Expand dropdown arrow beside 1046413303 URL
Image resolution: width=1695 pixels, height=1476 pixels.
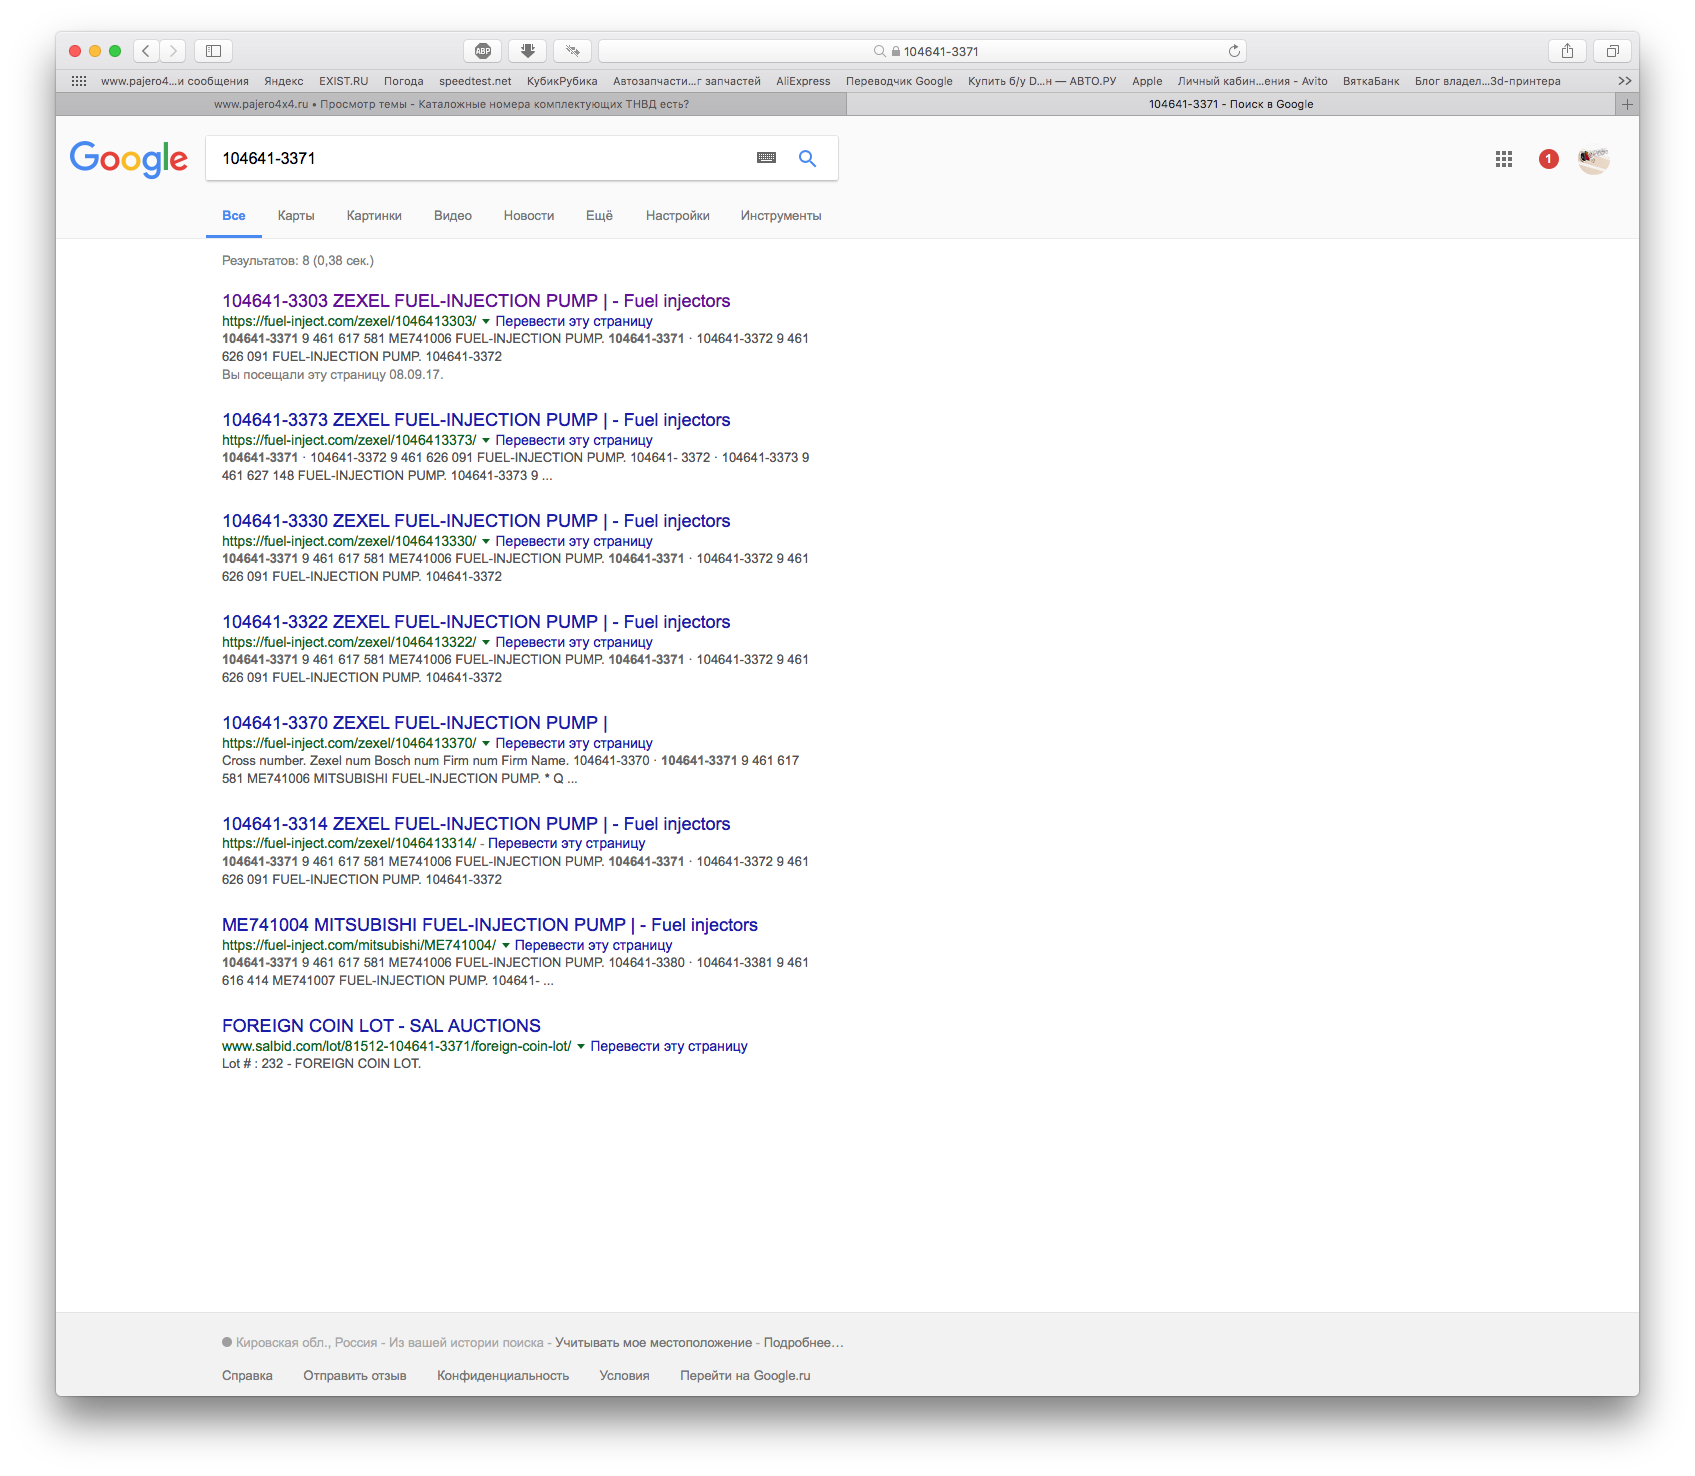point(486,321)
